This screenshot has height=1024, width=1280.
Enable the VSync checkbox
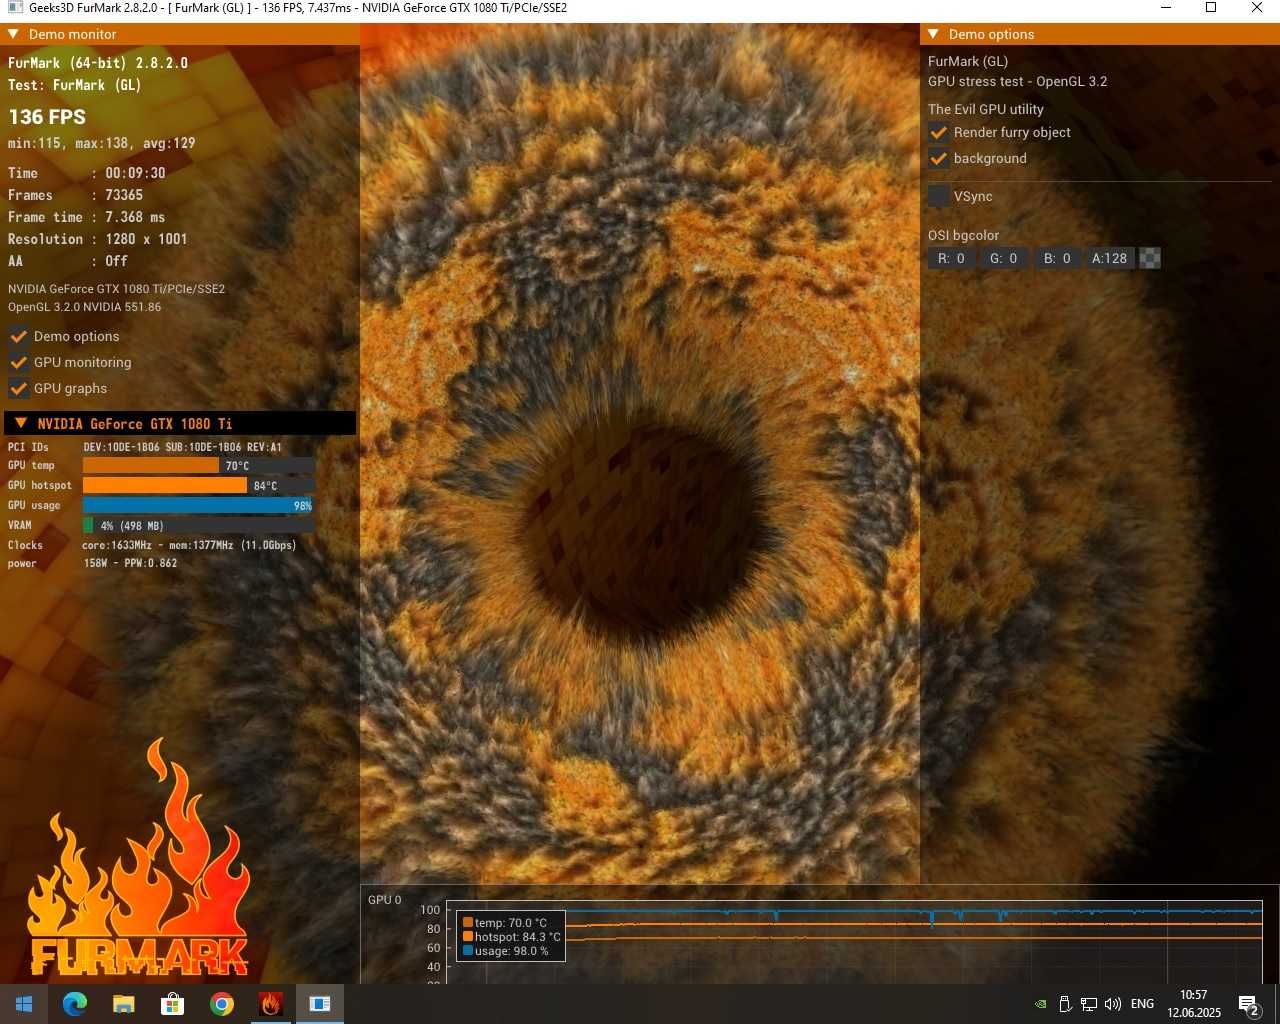coord(939,196)
